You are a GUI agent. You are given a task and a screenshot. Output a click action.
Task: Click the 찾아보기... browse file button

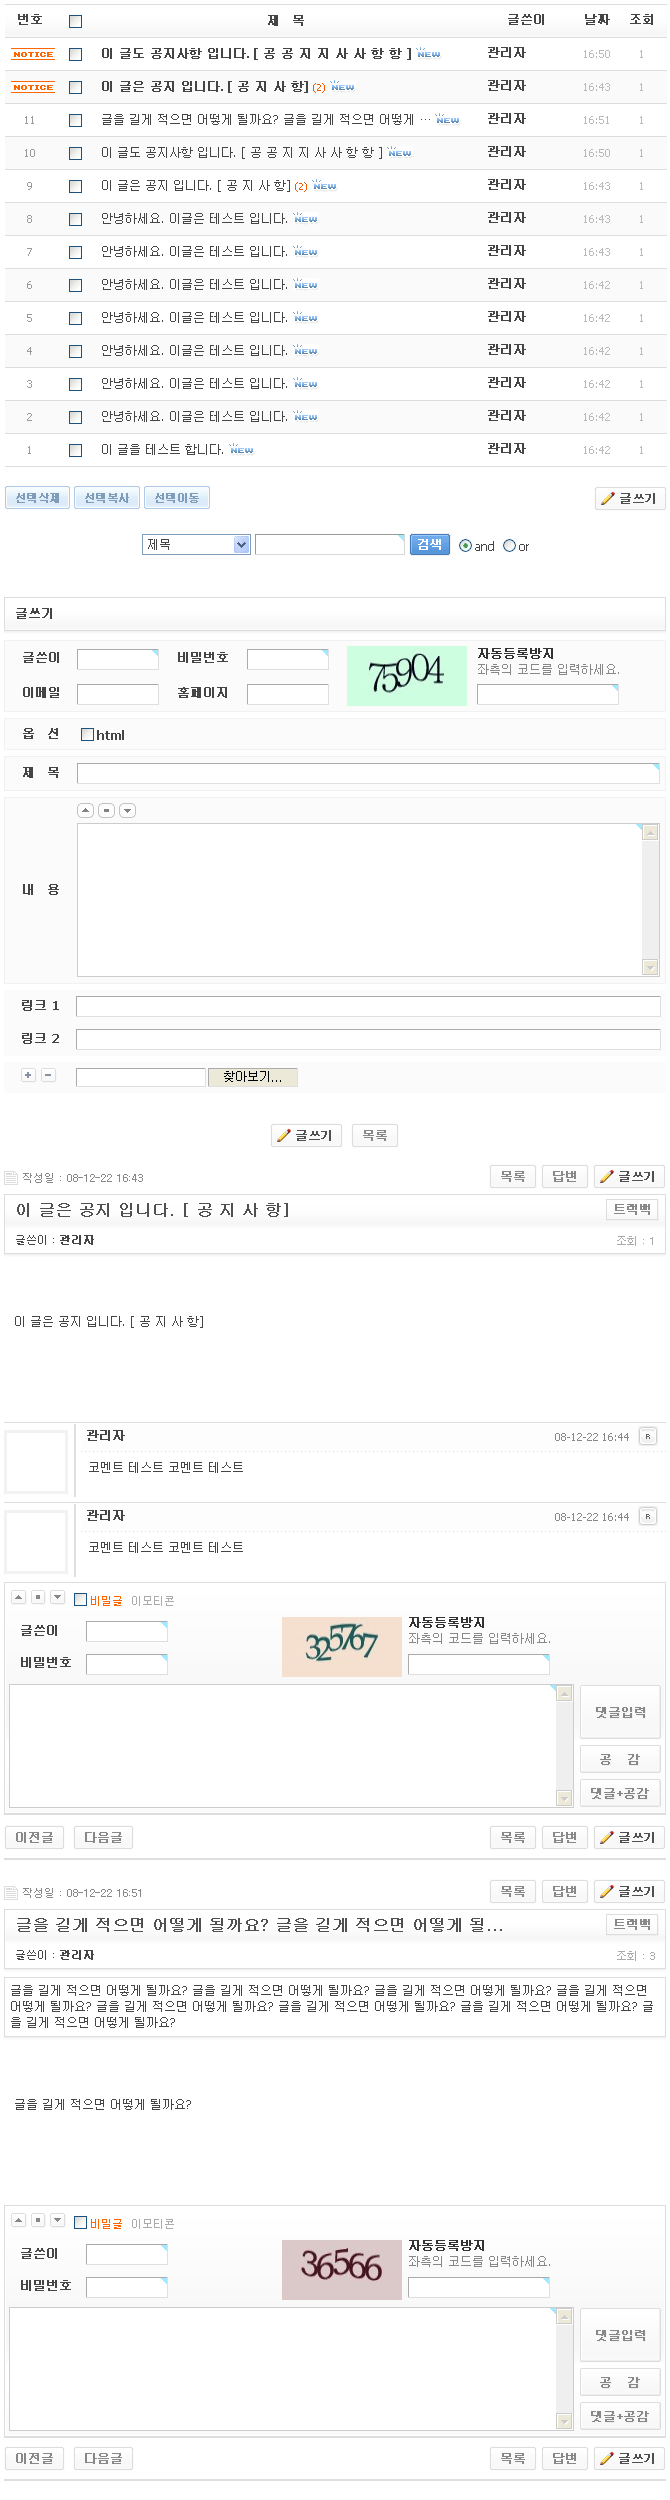click(x=252, y=1077)
